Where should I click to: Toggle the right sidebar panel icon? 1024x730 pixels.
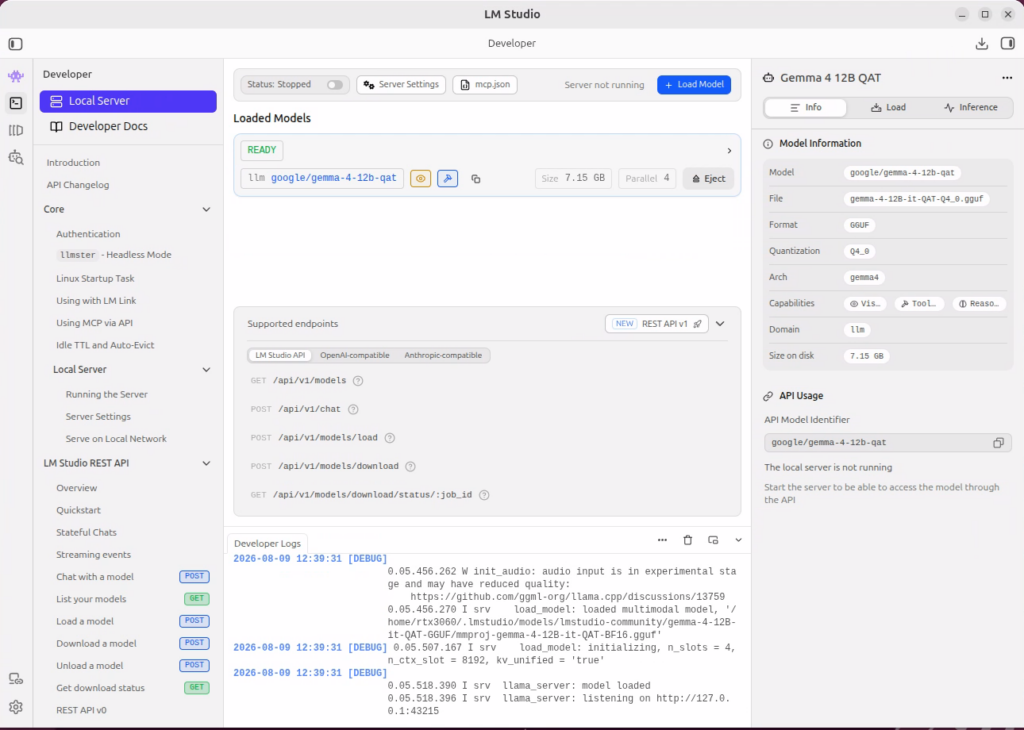[x=1008, y=44]
